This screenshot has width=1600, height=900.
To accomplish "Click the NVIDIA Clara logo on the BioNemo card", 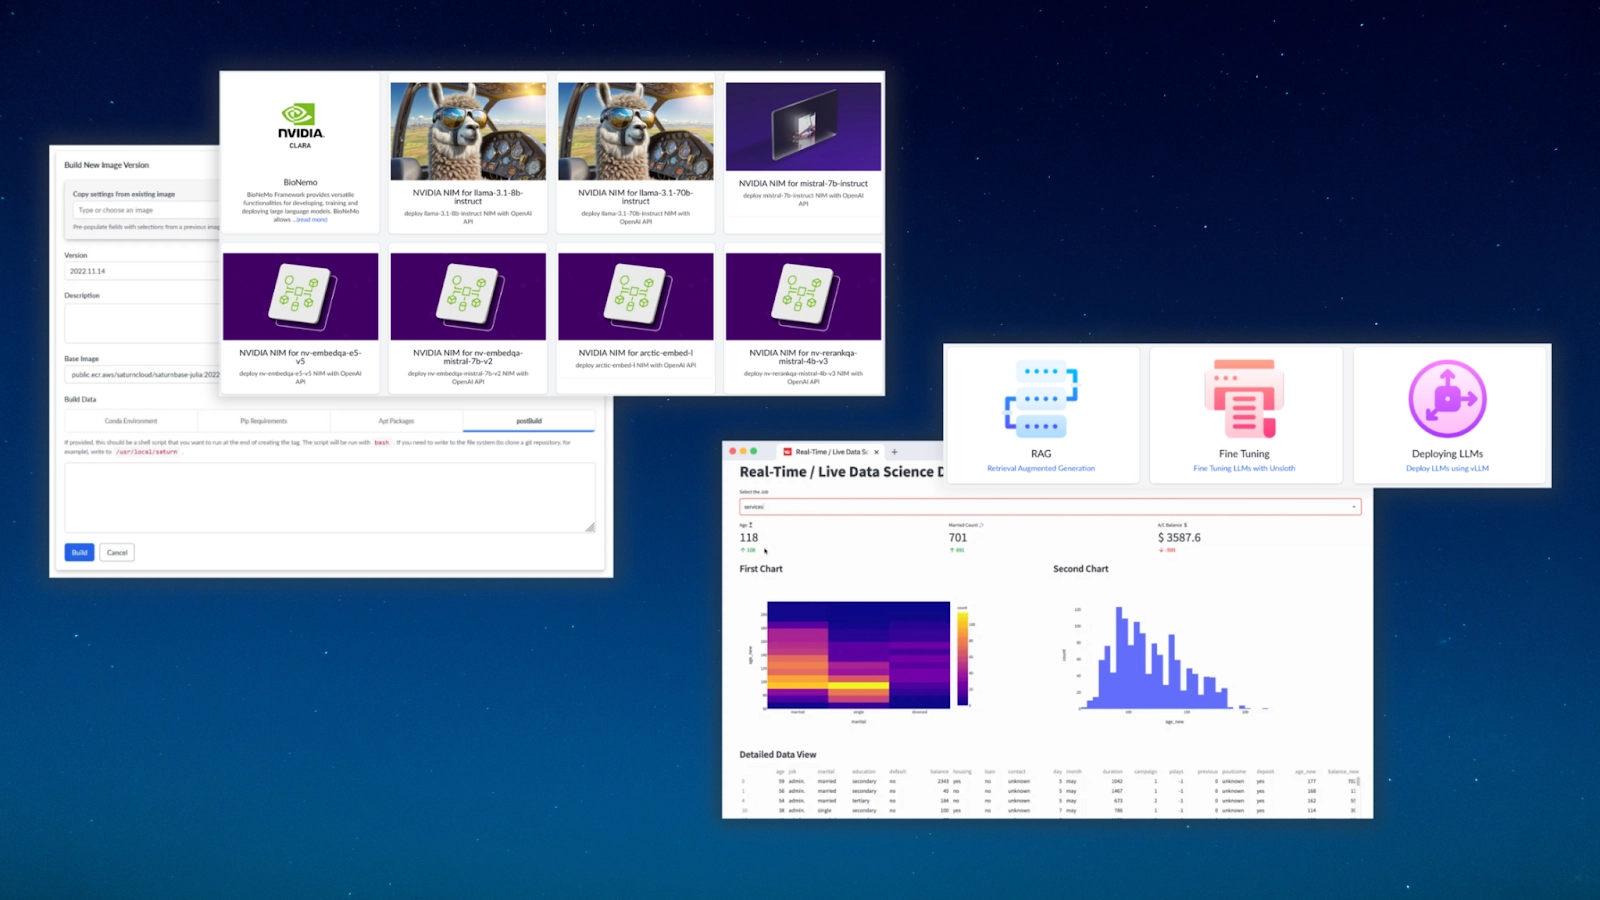I will (x=300, y=126).
